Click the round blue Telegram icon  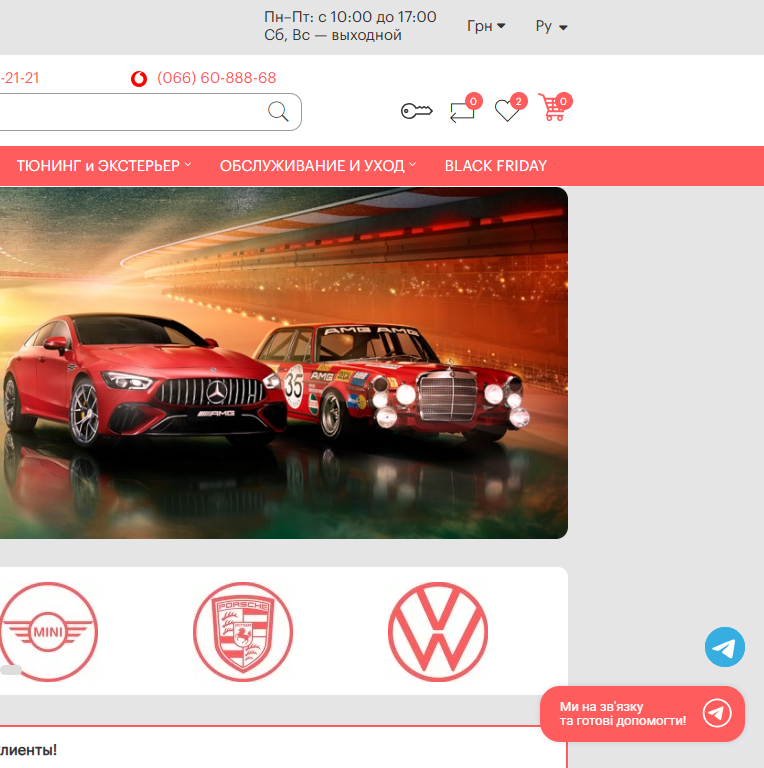pos(725,647)
